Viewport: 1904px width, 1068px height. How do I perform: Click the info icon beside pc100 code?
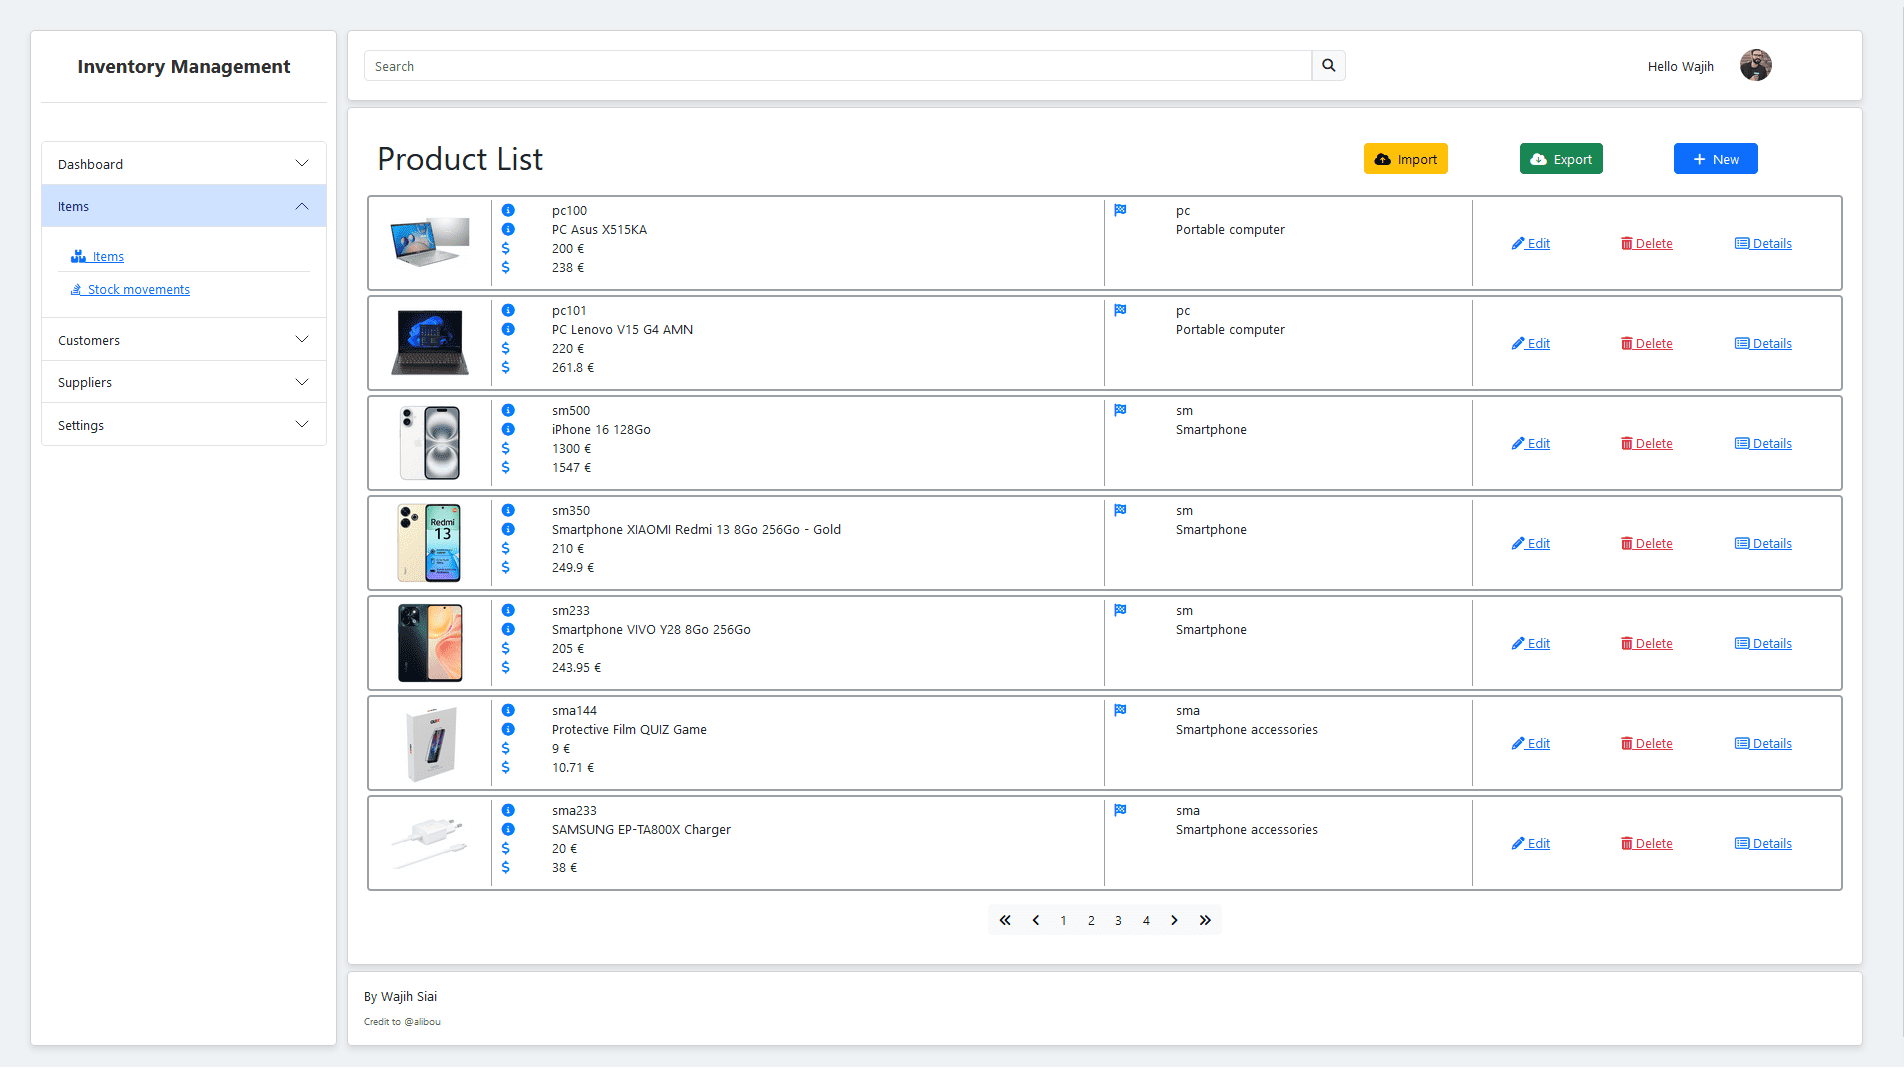coord(508,211)
